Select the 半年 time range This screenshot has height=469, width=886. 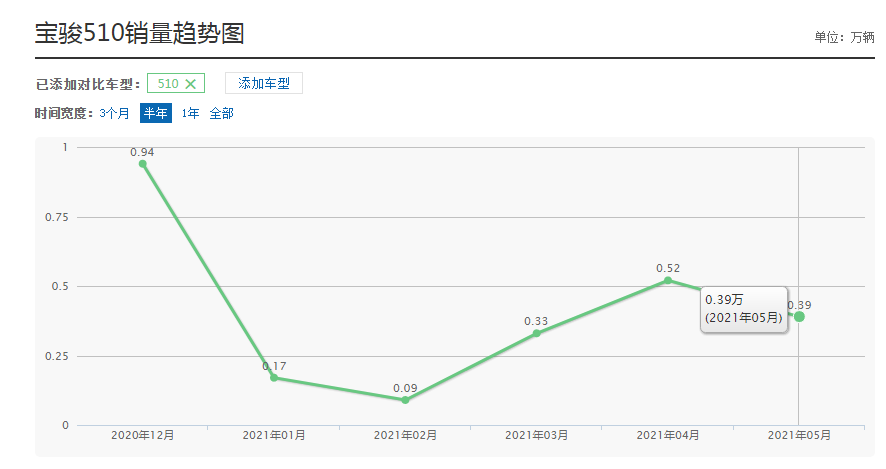pyautogui.click(x=156, y=113)
